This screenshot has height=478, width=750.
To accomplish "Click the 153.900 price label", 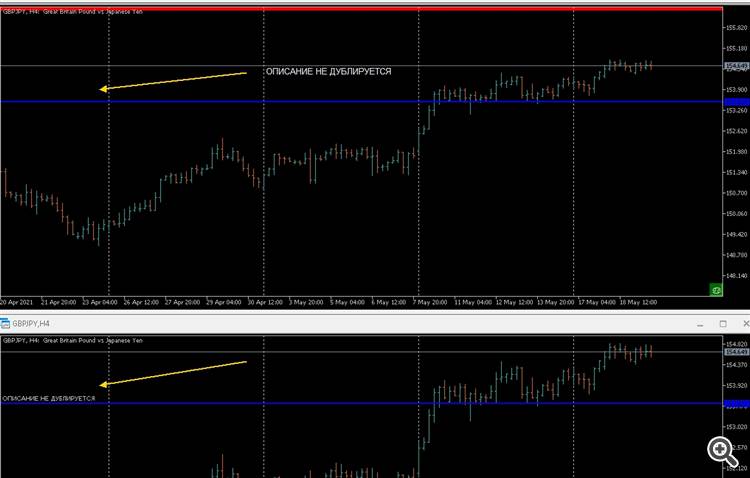I will tap(736, 89).
